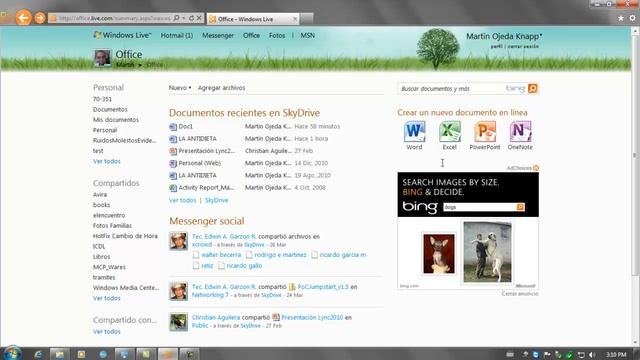Click Christian Aguilera's avatar picture
The image size is (640, 360).
click(178, 322)
